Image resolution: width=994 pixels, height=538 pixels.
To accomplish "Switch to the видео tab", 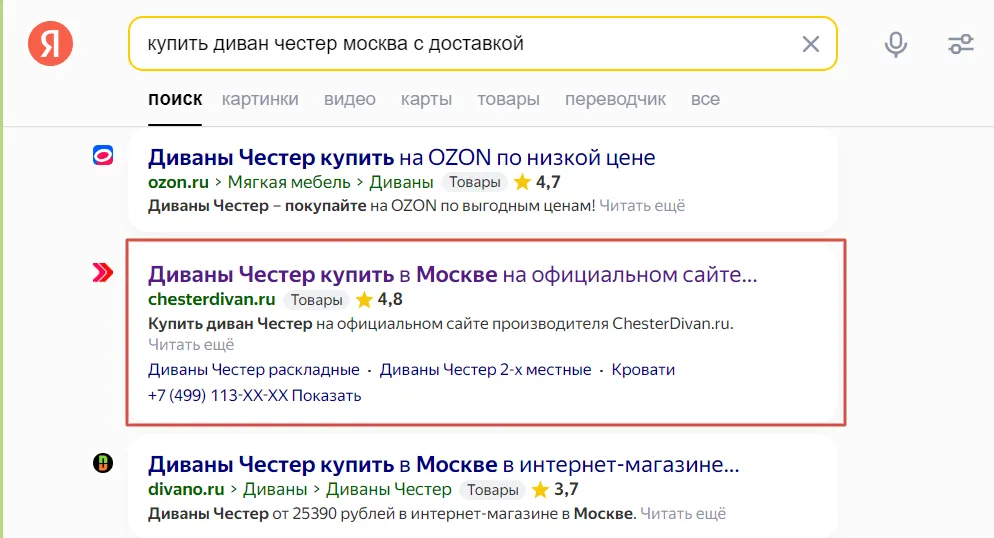I will (x=350, y=100).
